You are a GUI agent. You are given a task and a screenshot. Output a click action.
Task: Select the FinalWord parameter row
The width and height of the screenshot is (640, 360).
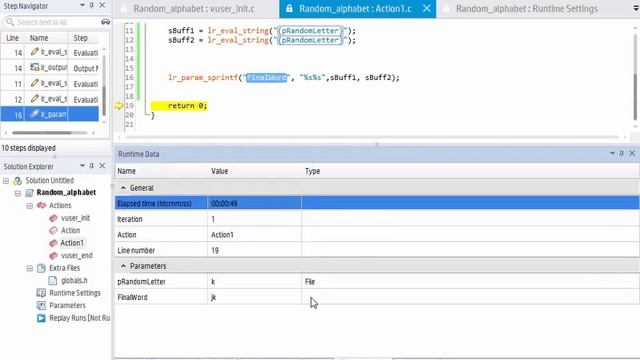tap(377, 297)
